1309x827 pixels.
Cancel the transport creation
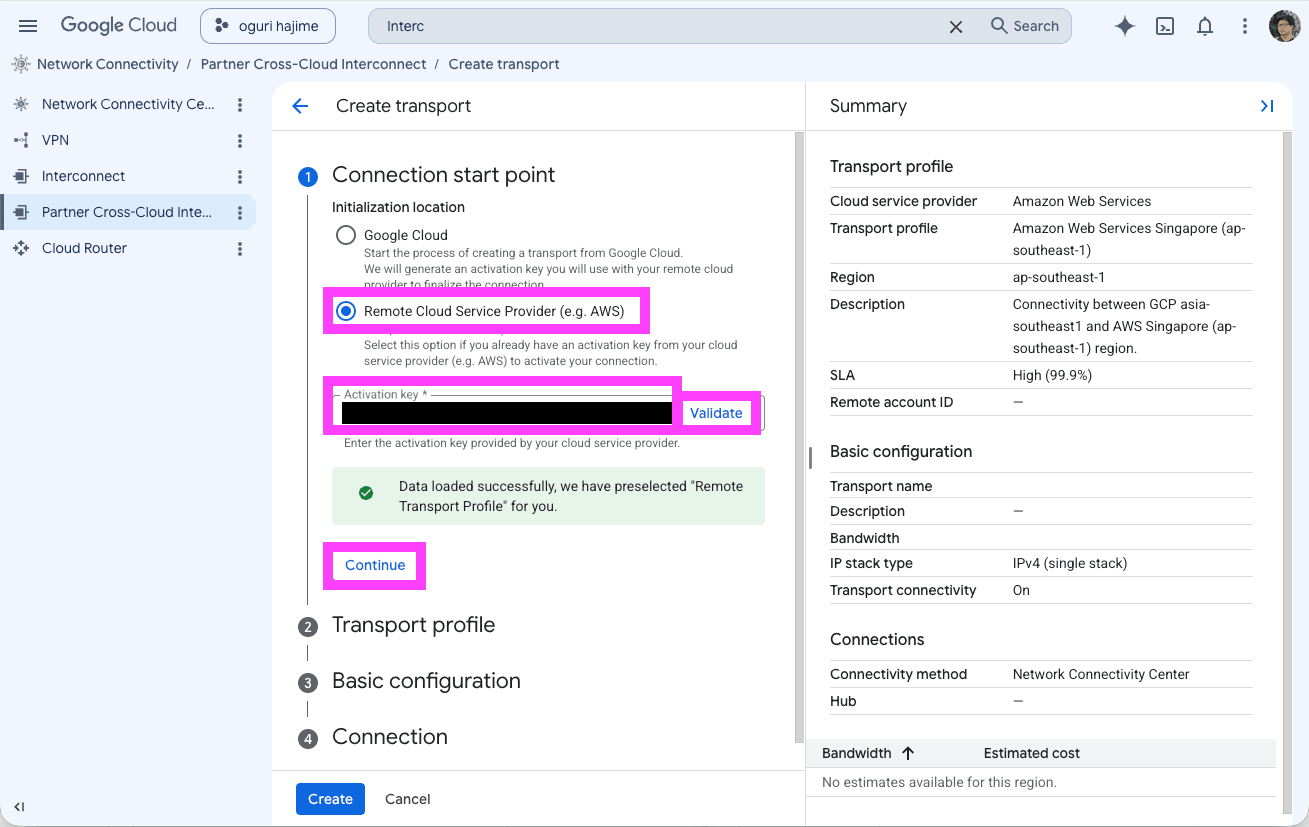point(408,799)
